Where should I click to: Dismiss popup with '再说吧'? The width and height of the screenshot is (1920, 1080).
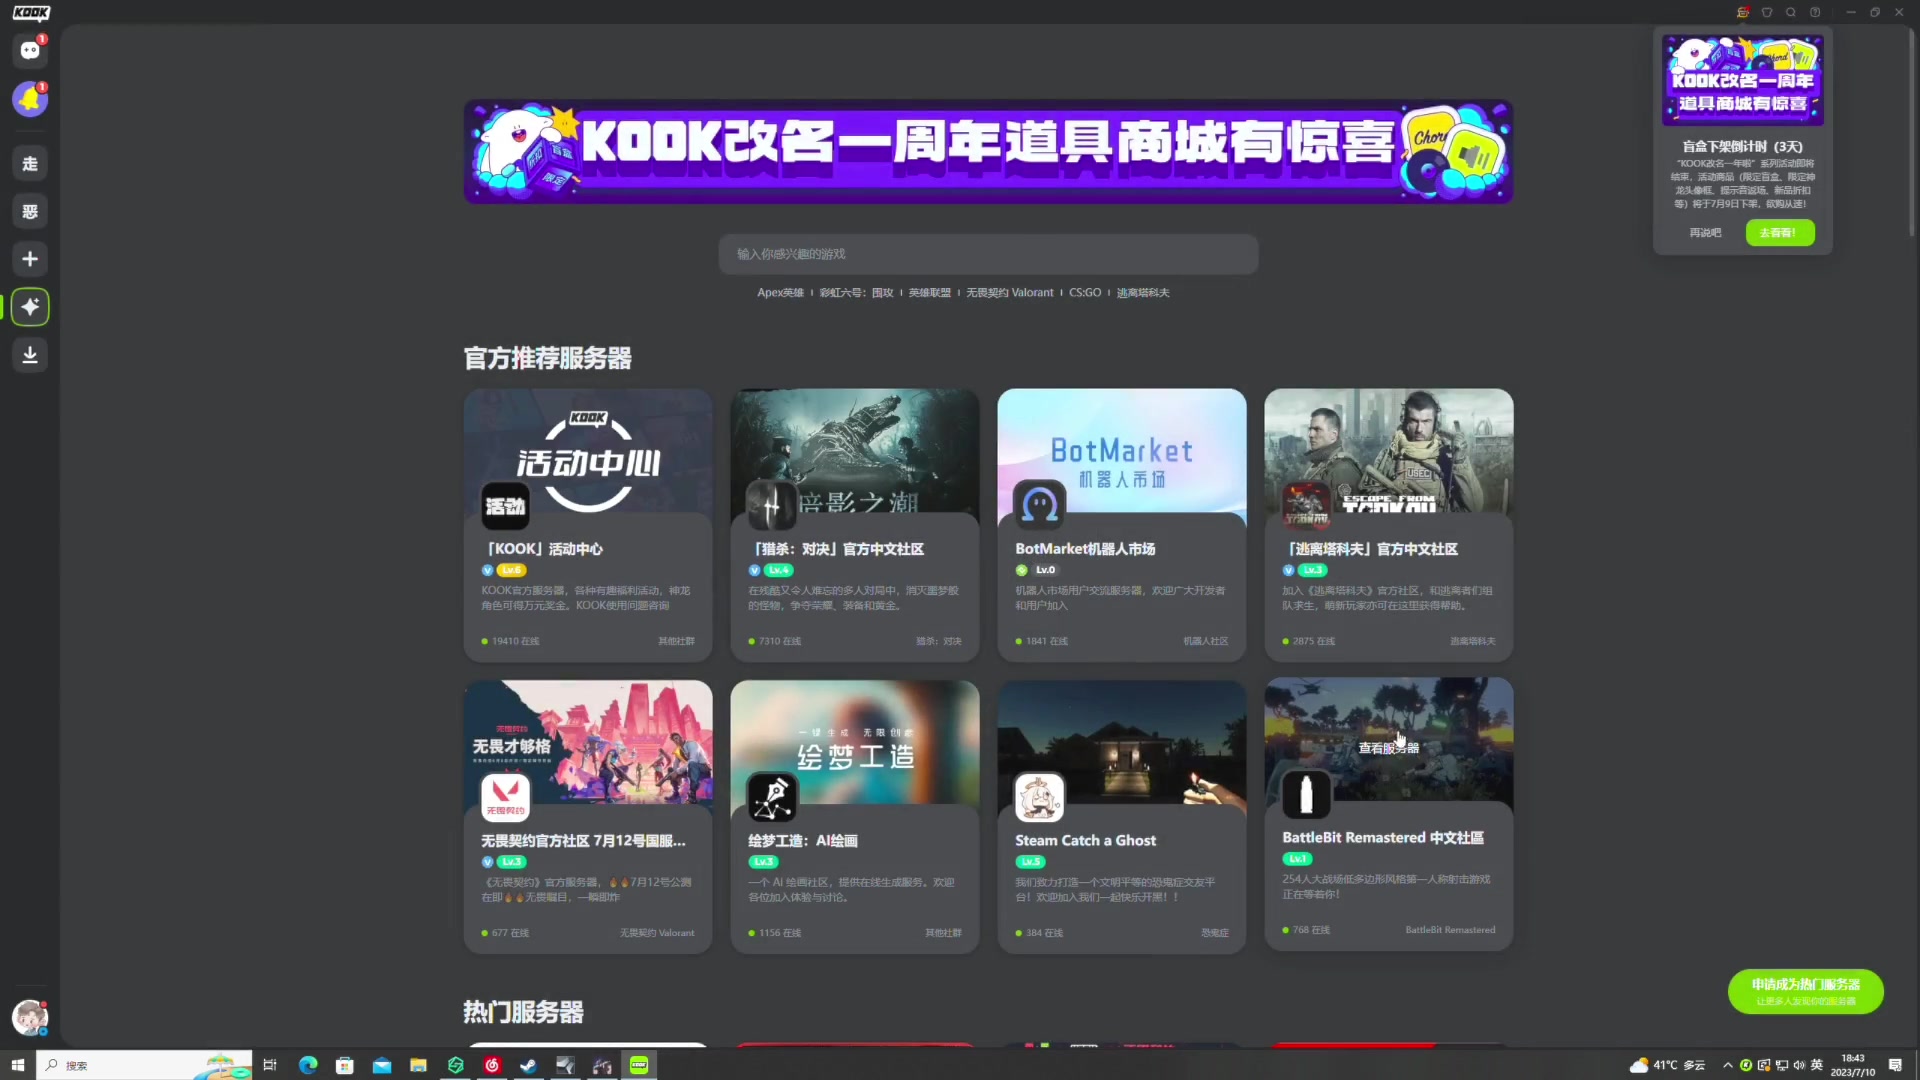(x=1706, y=233)
